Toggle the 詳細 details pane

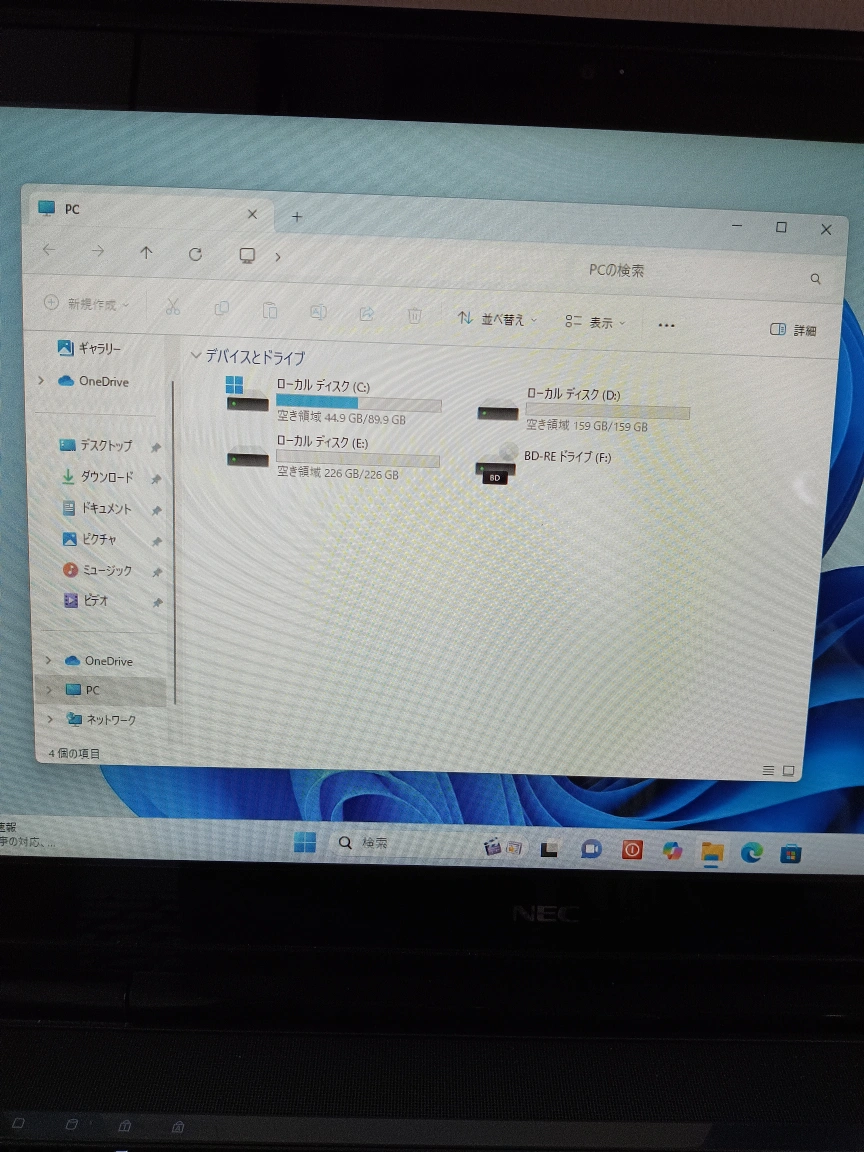coord(793,330)
